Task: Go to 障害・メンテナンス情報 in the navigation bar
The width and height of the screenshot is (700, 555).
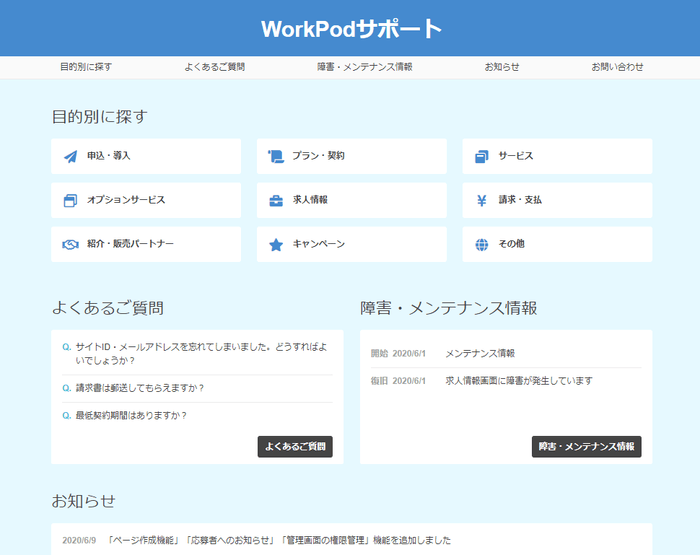Action: pyautogui.click(x=365, y=67)
